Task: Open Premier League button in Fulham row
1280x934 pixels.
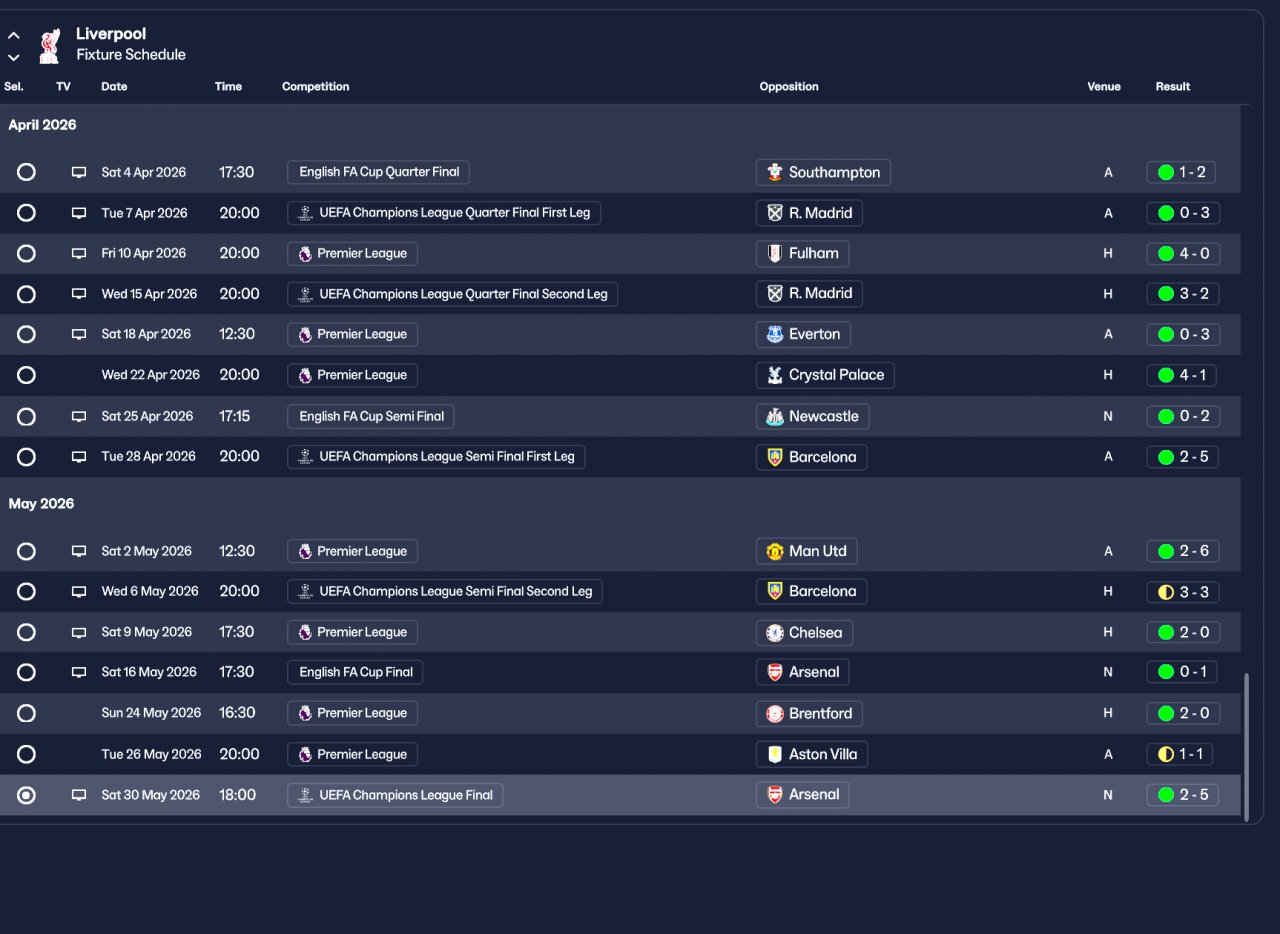Action: point(352,254)
